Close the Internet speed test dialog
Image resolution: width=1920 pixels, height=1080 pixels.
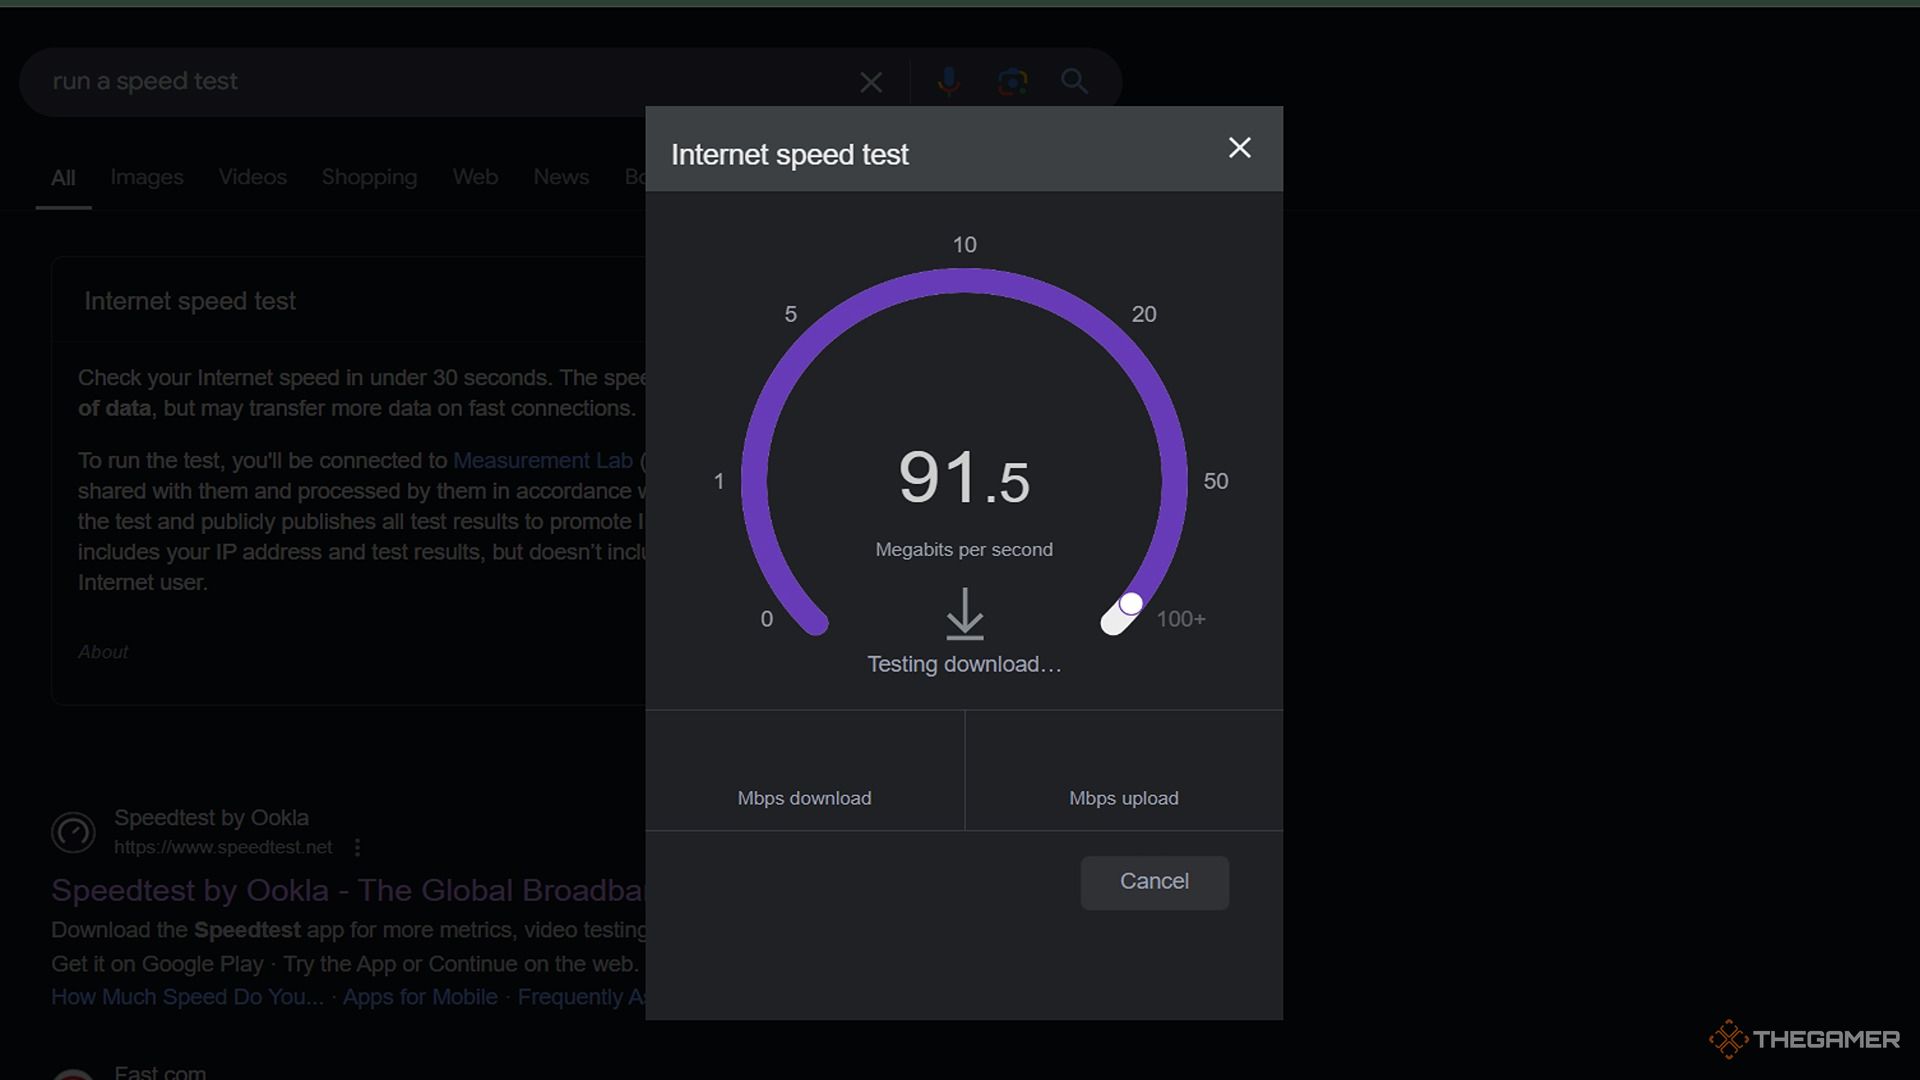point(1239,148)
